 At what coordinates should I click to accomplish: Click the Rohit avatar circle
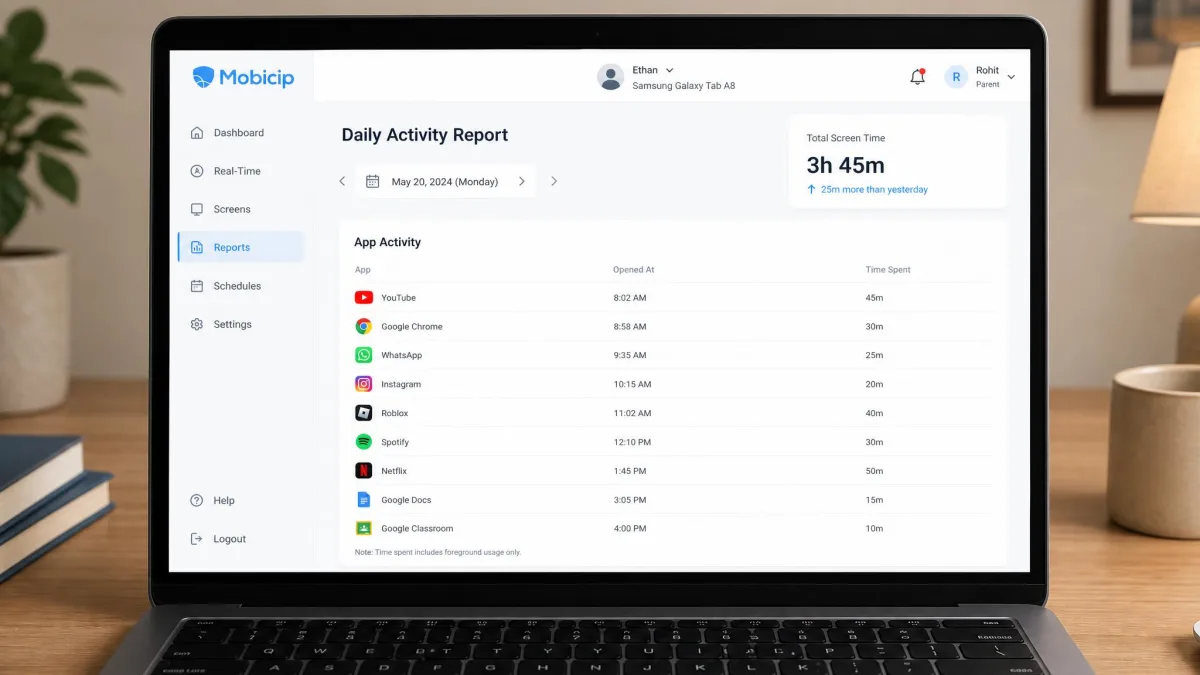coord(956,77)
